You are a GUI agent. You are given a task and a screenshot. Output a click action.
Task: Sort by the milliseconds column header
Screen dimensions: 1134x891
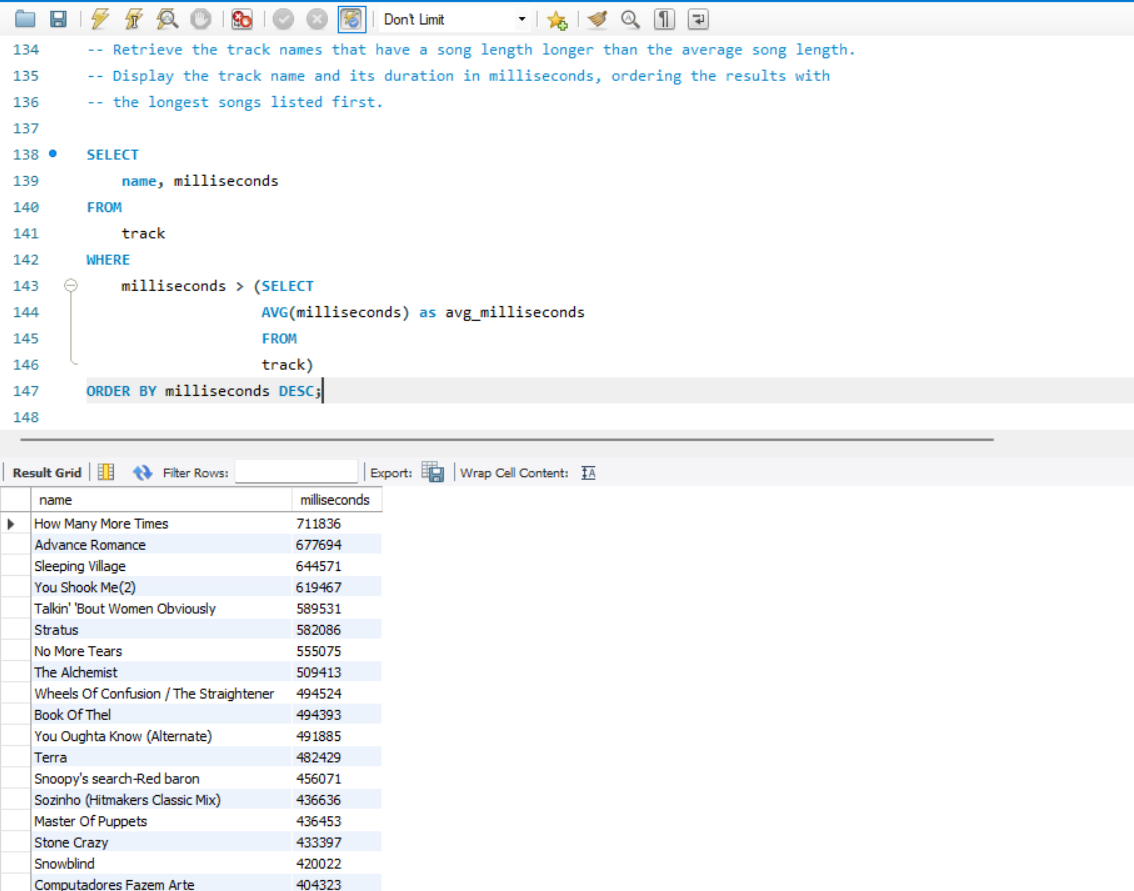(x=335, y=500)
